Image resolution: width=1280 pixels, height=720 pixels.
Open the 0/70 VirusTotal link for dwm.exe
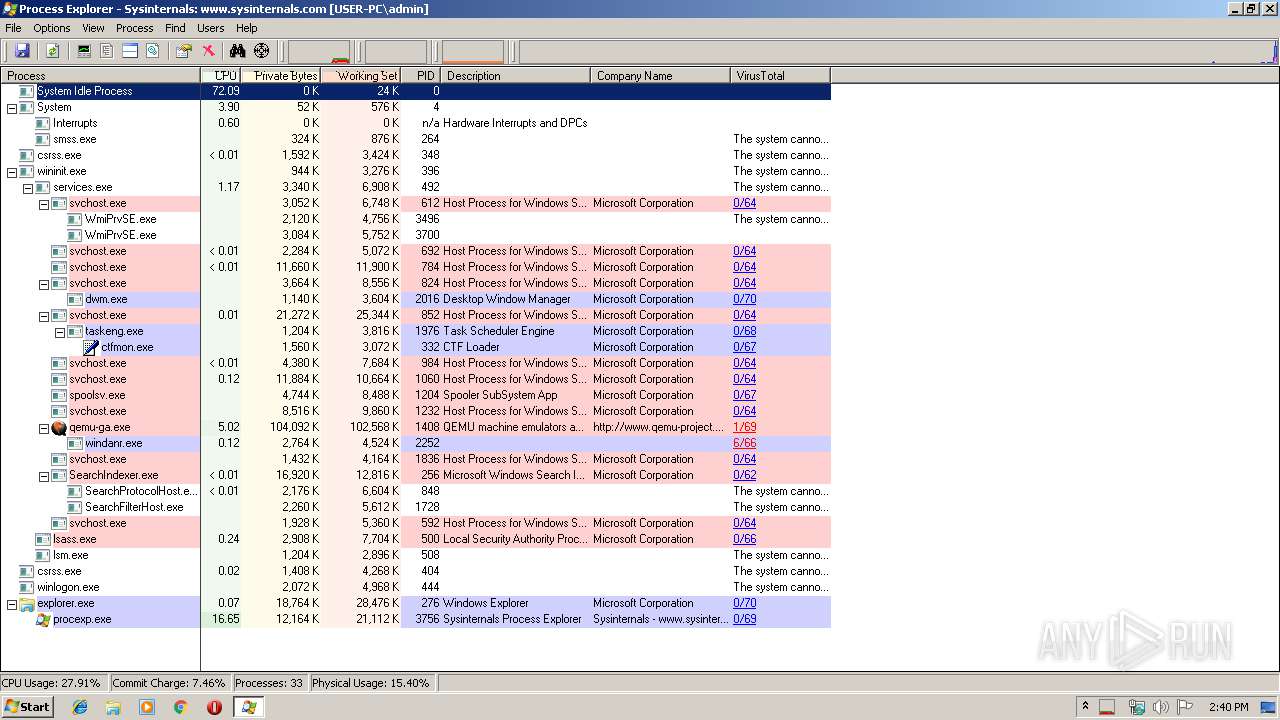pyautogui.click(x=744, y=299)
